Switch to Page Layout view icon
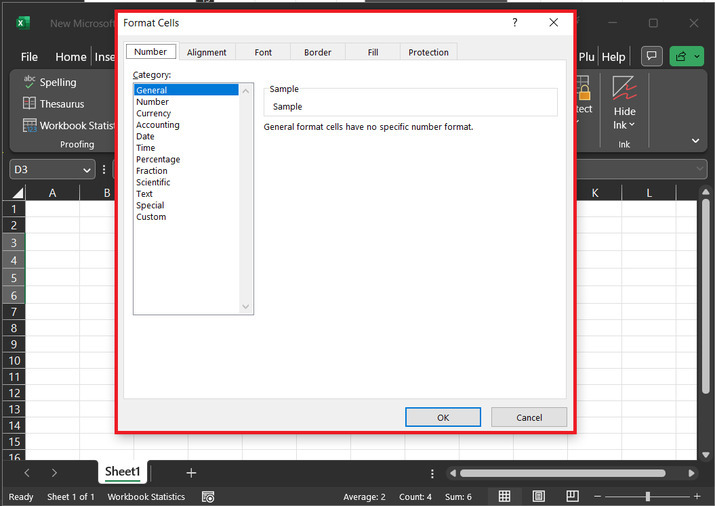715x506 pixels. pos(538,496)
